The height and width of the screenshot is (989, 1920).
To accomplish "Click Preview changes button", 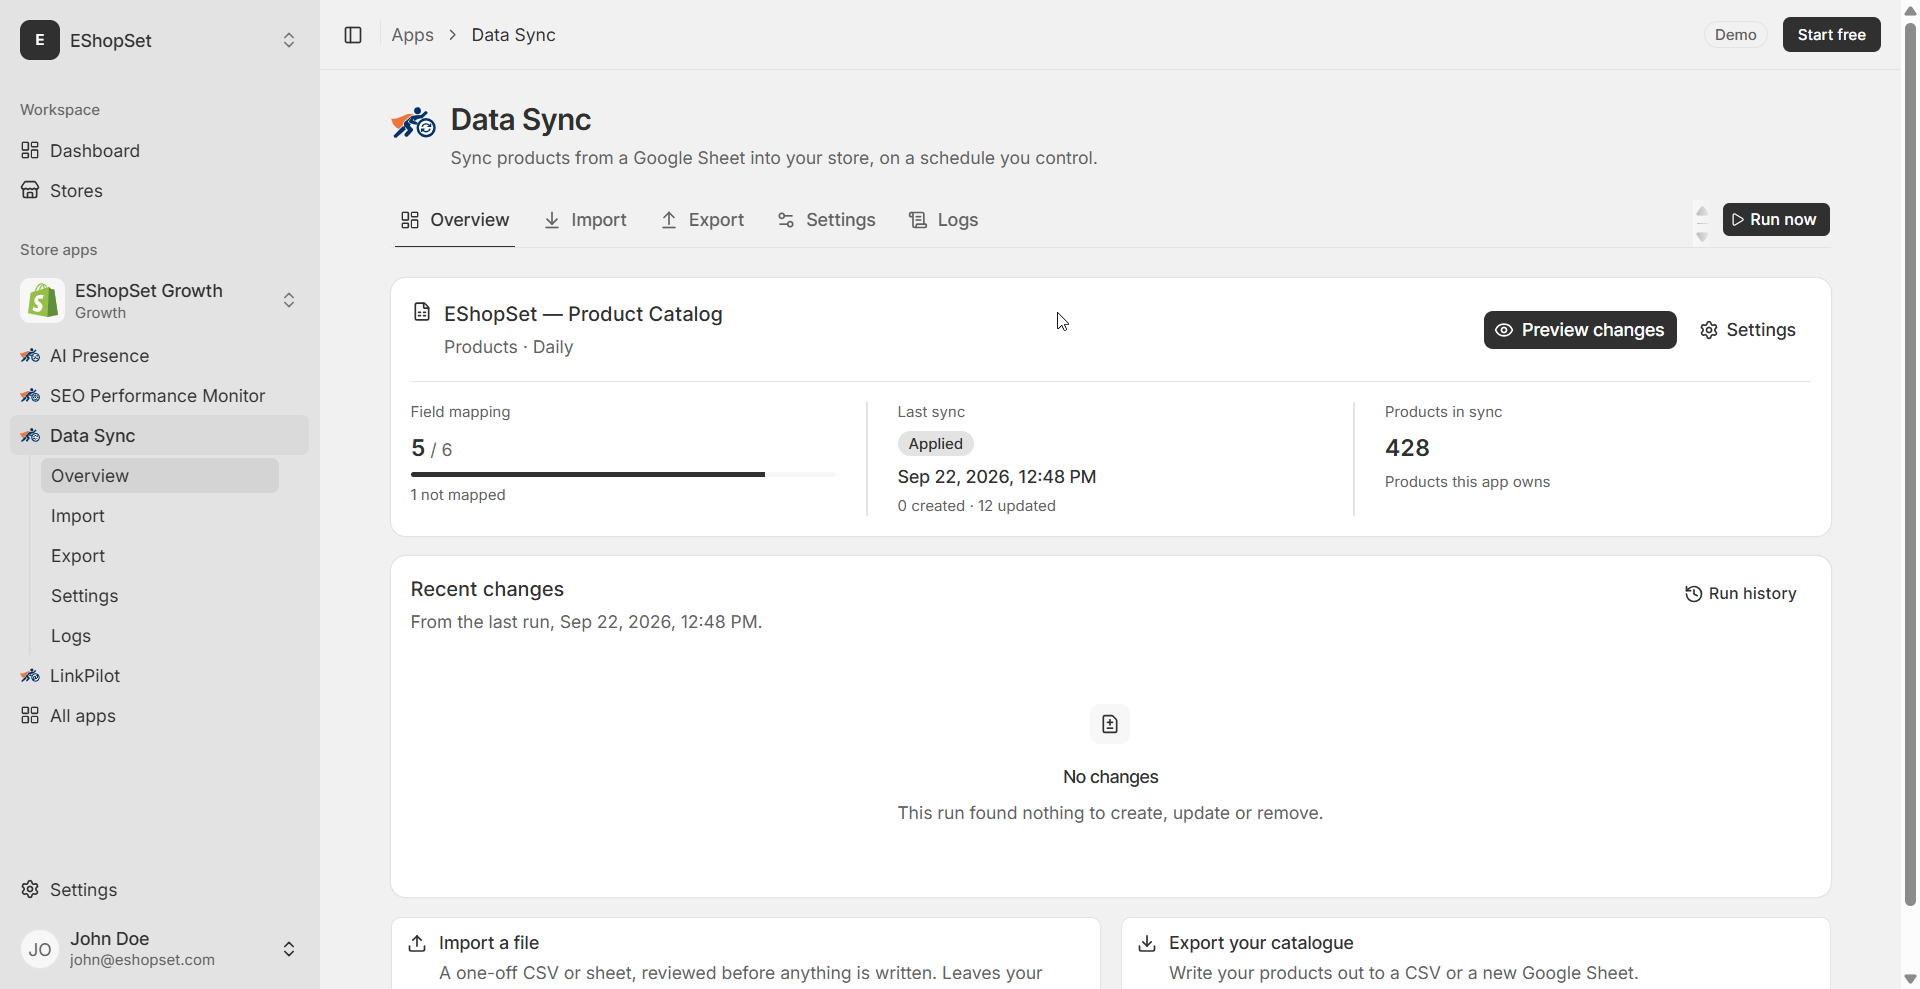I will click(1580, 330).
